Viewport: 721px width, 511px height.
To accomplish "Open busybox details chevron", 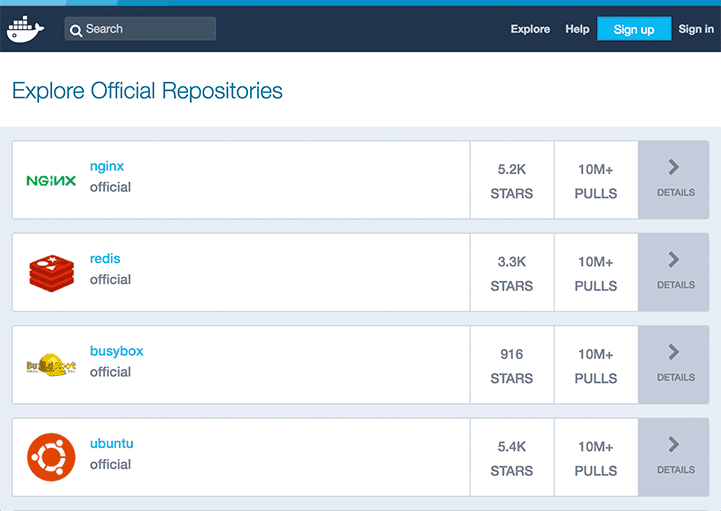I will pyautogui.click(x=674, y=352).
